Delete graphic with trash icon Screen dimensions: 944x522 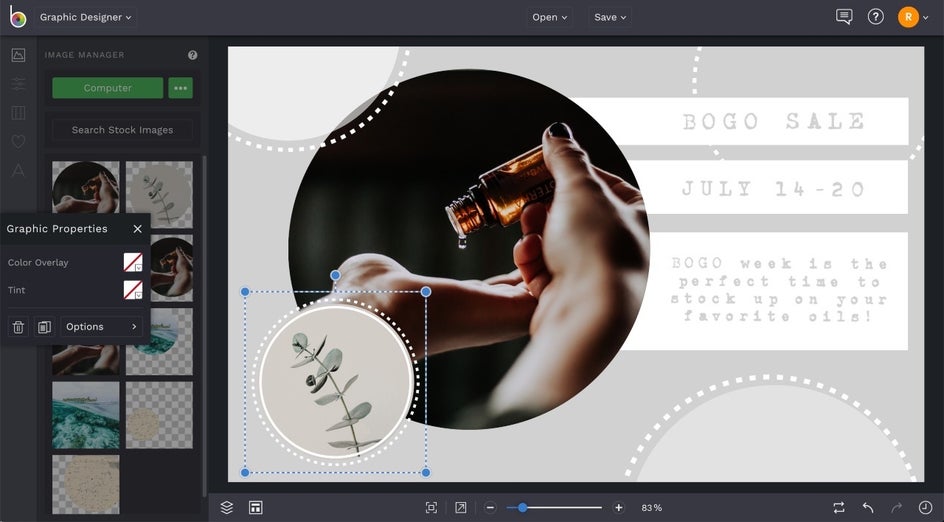click(18, 327)
